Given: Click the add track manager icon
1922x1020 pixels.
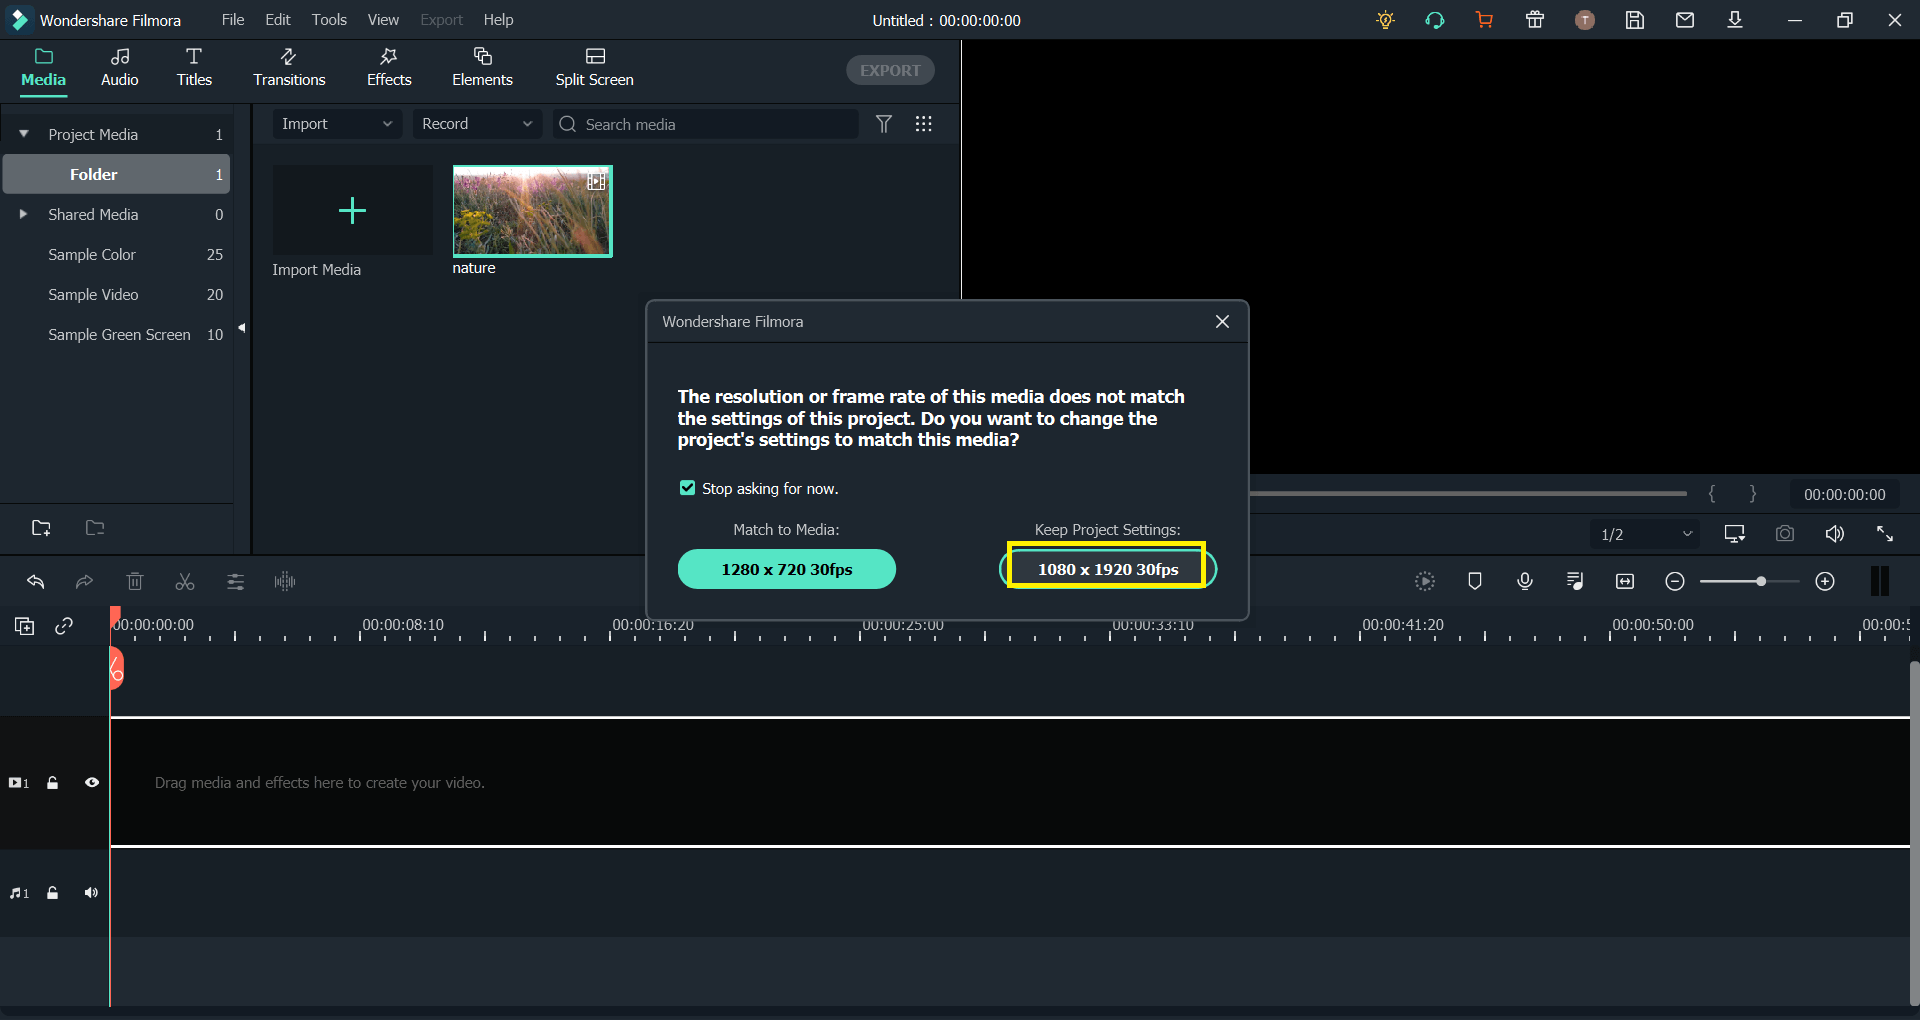Looking at the screenshot, I should pos(25,626).
